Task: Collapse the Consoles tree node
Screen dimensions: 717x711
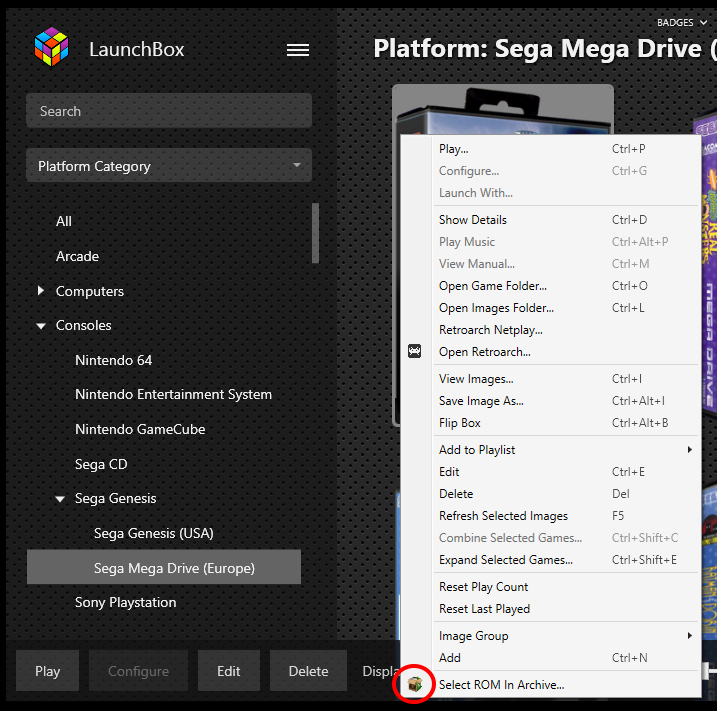Action: 41,326
